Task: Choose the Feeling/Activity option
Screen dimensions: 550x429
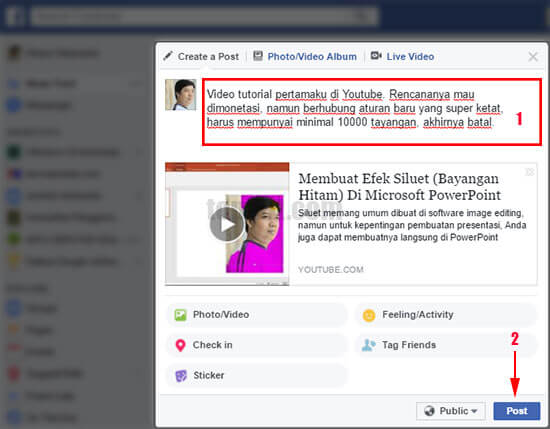Action: pos(446,315)
